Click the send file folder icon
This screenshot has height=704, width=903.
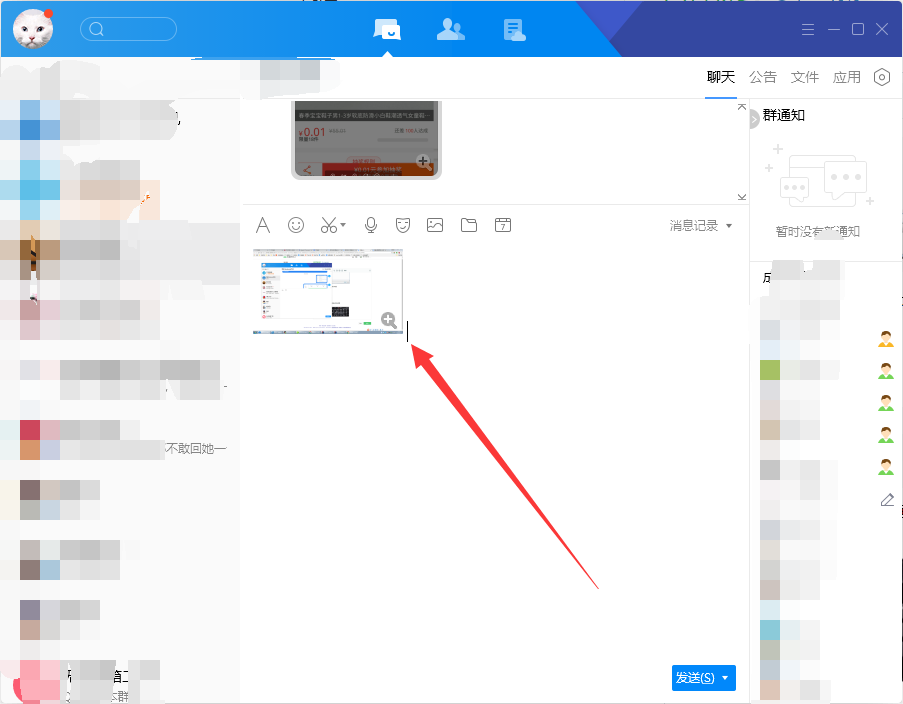(468, 225)
